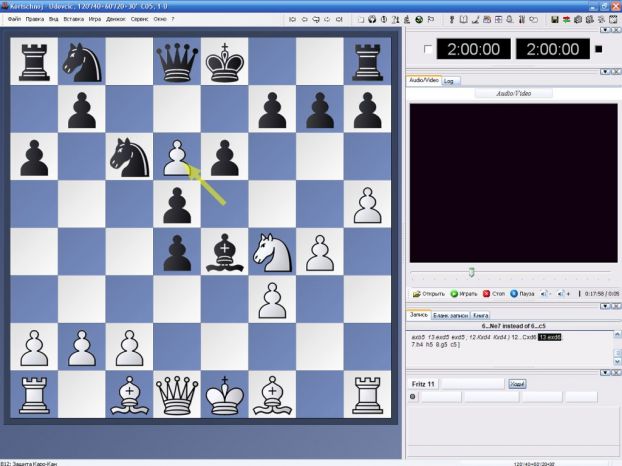This screenshot has height=466, width=622.
Task: Select the black king on e8
Action: [x=225, y=61]
